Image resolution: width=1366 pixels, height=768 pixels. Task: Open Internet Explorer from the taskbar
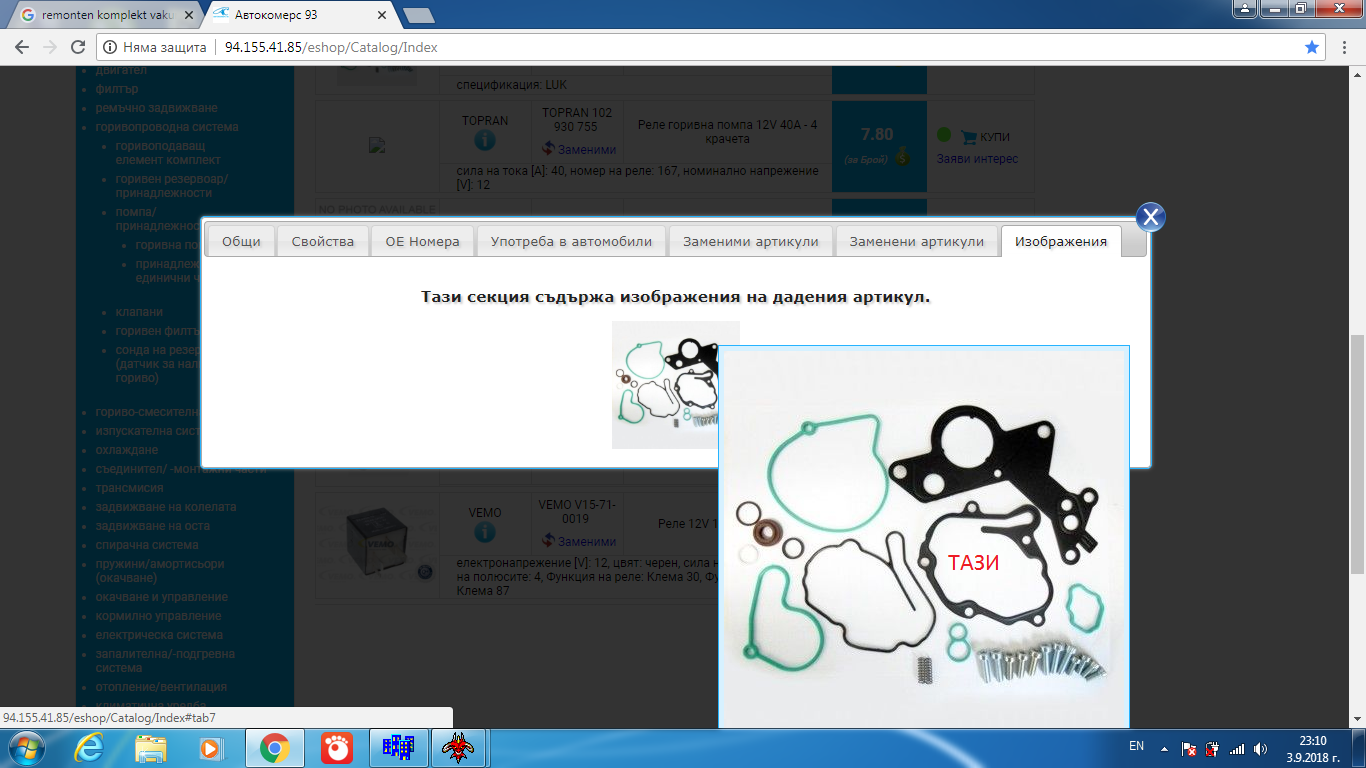[89, 747]
